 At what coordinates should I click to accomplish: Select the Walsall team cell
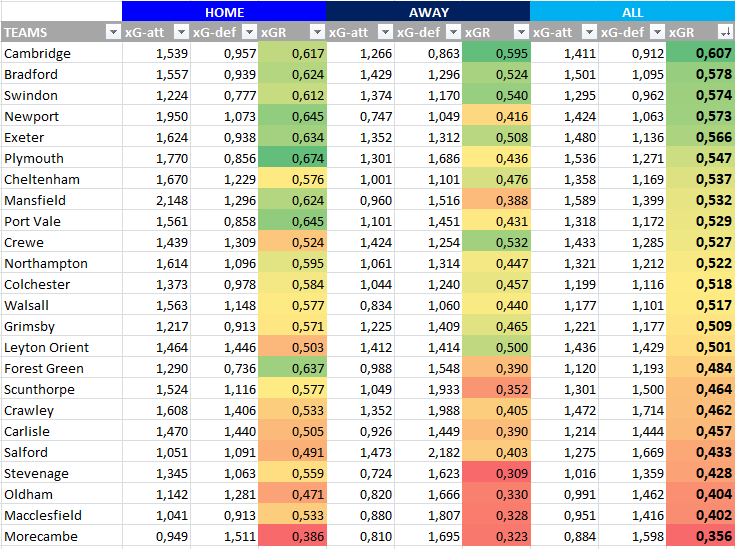tap(61, 305)
